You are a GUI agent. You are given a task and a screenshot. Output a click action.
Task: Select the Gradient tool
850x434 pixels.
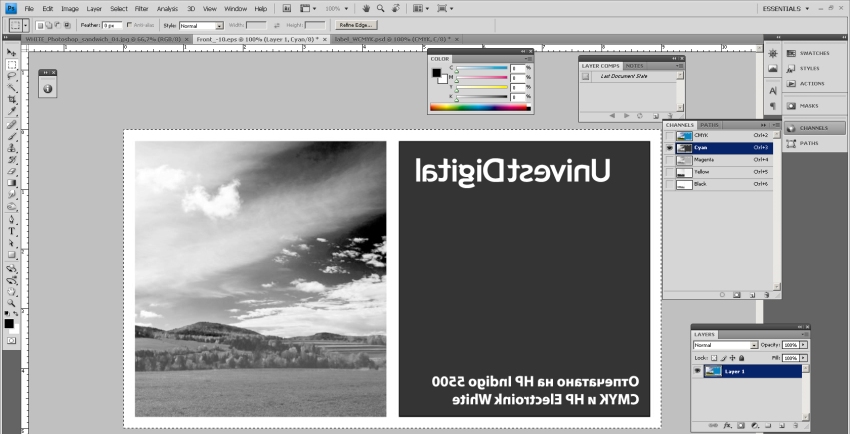coord(11,183)
